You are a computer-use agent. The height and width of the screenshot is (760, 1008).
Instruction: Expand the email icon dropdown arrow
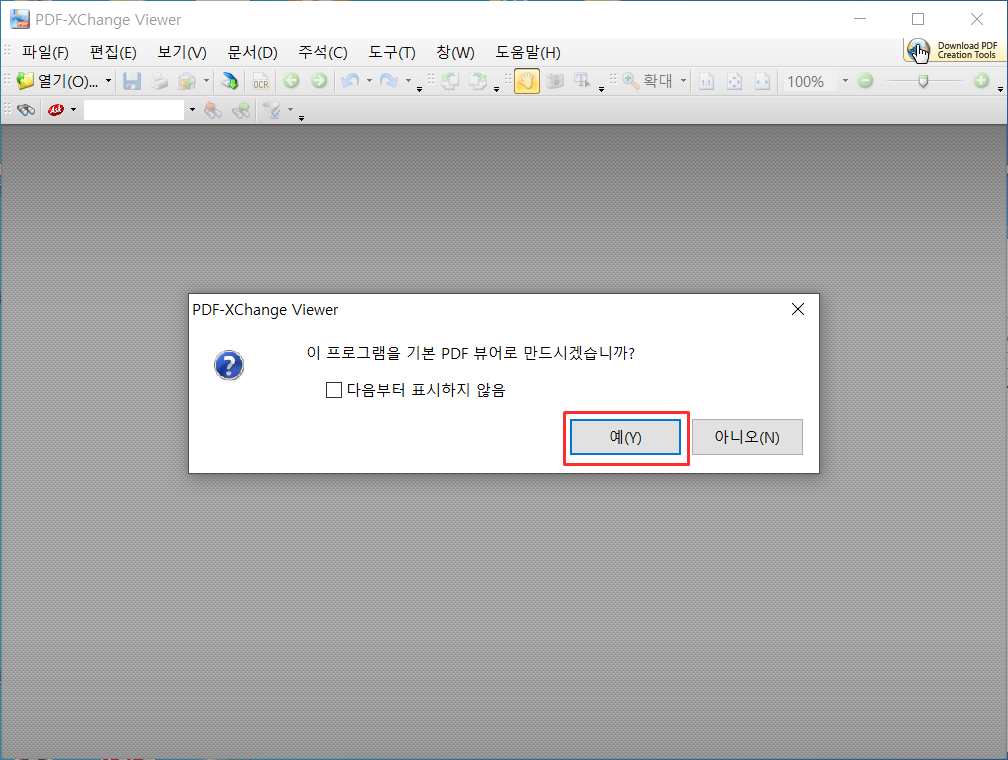tap(206, 81)
